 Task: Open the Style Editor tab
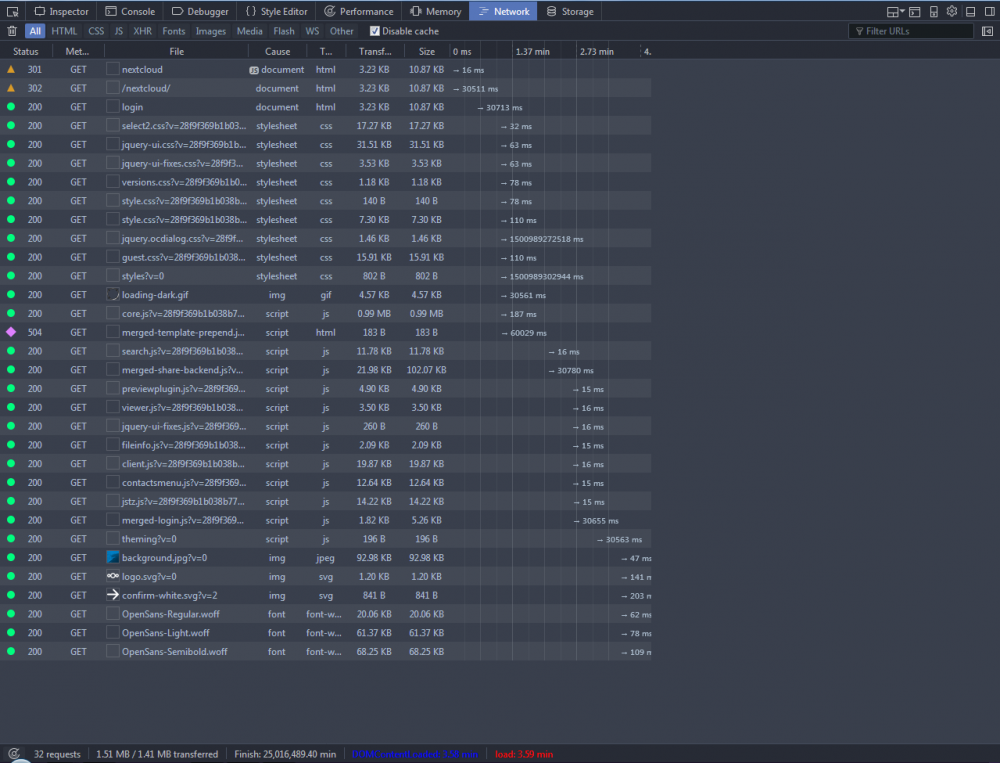pyautogui.click(x=276, y=11)
